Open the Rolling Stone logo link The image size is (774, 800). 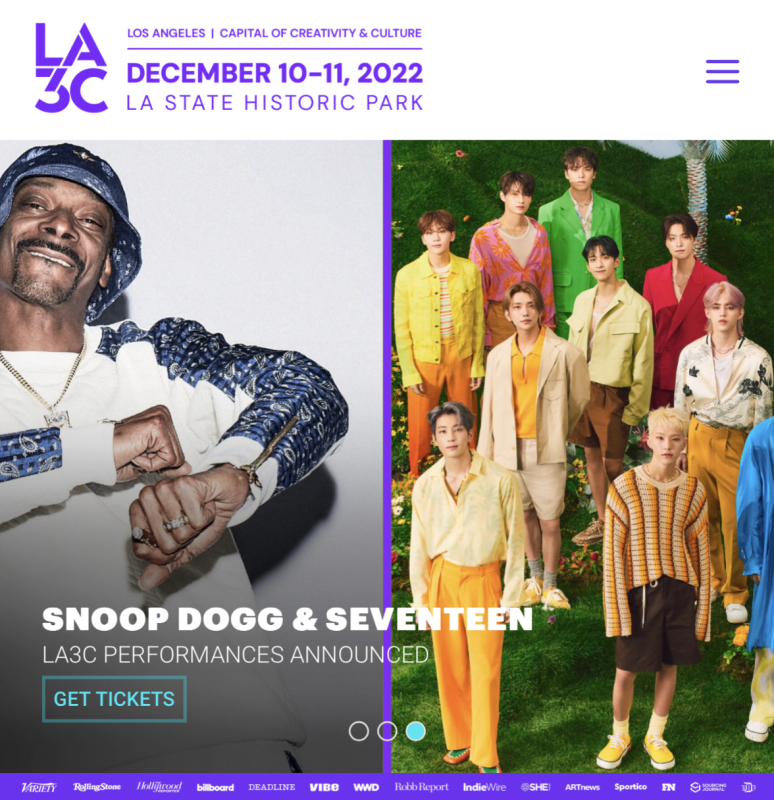97,787
